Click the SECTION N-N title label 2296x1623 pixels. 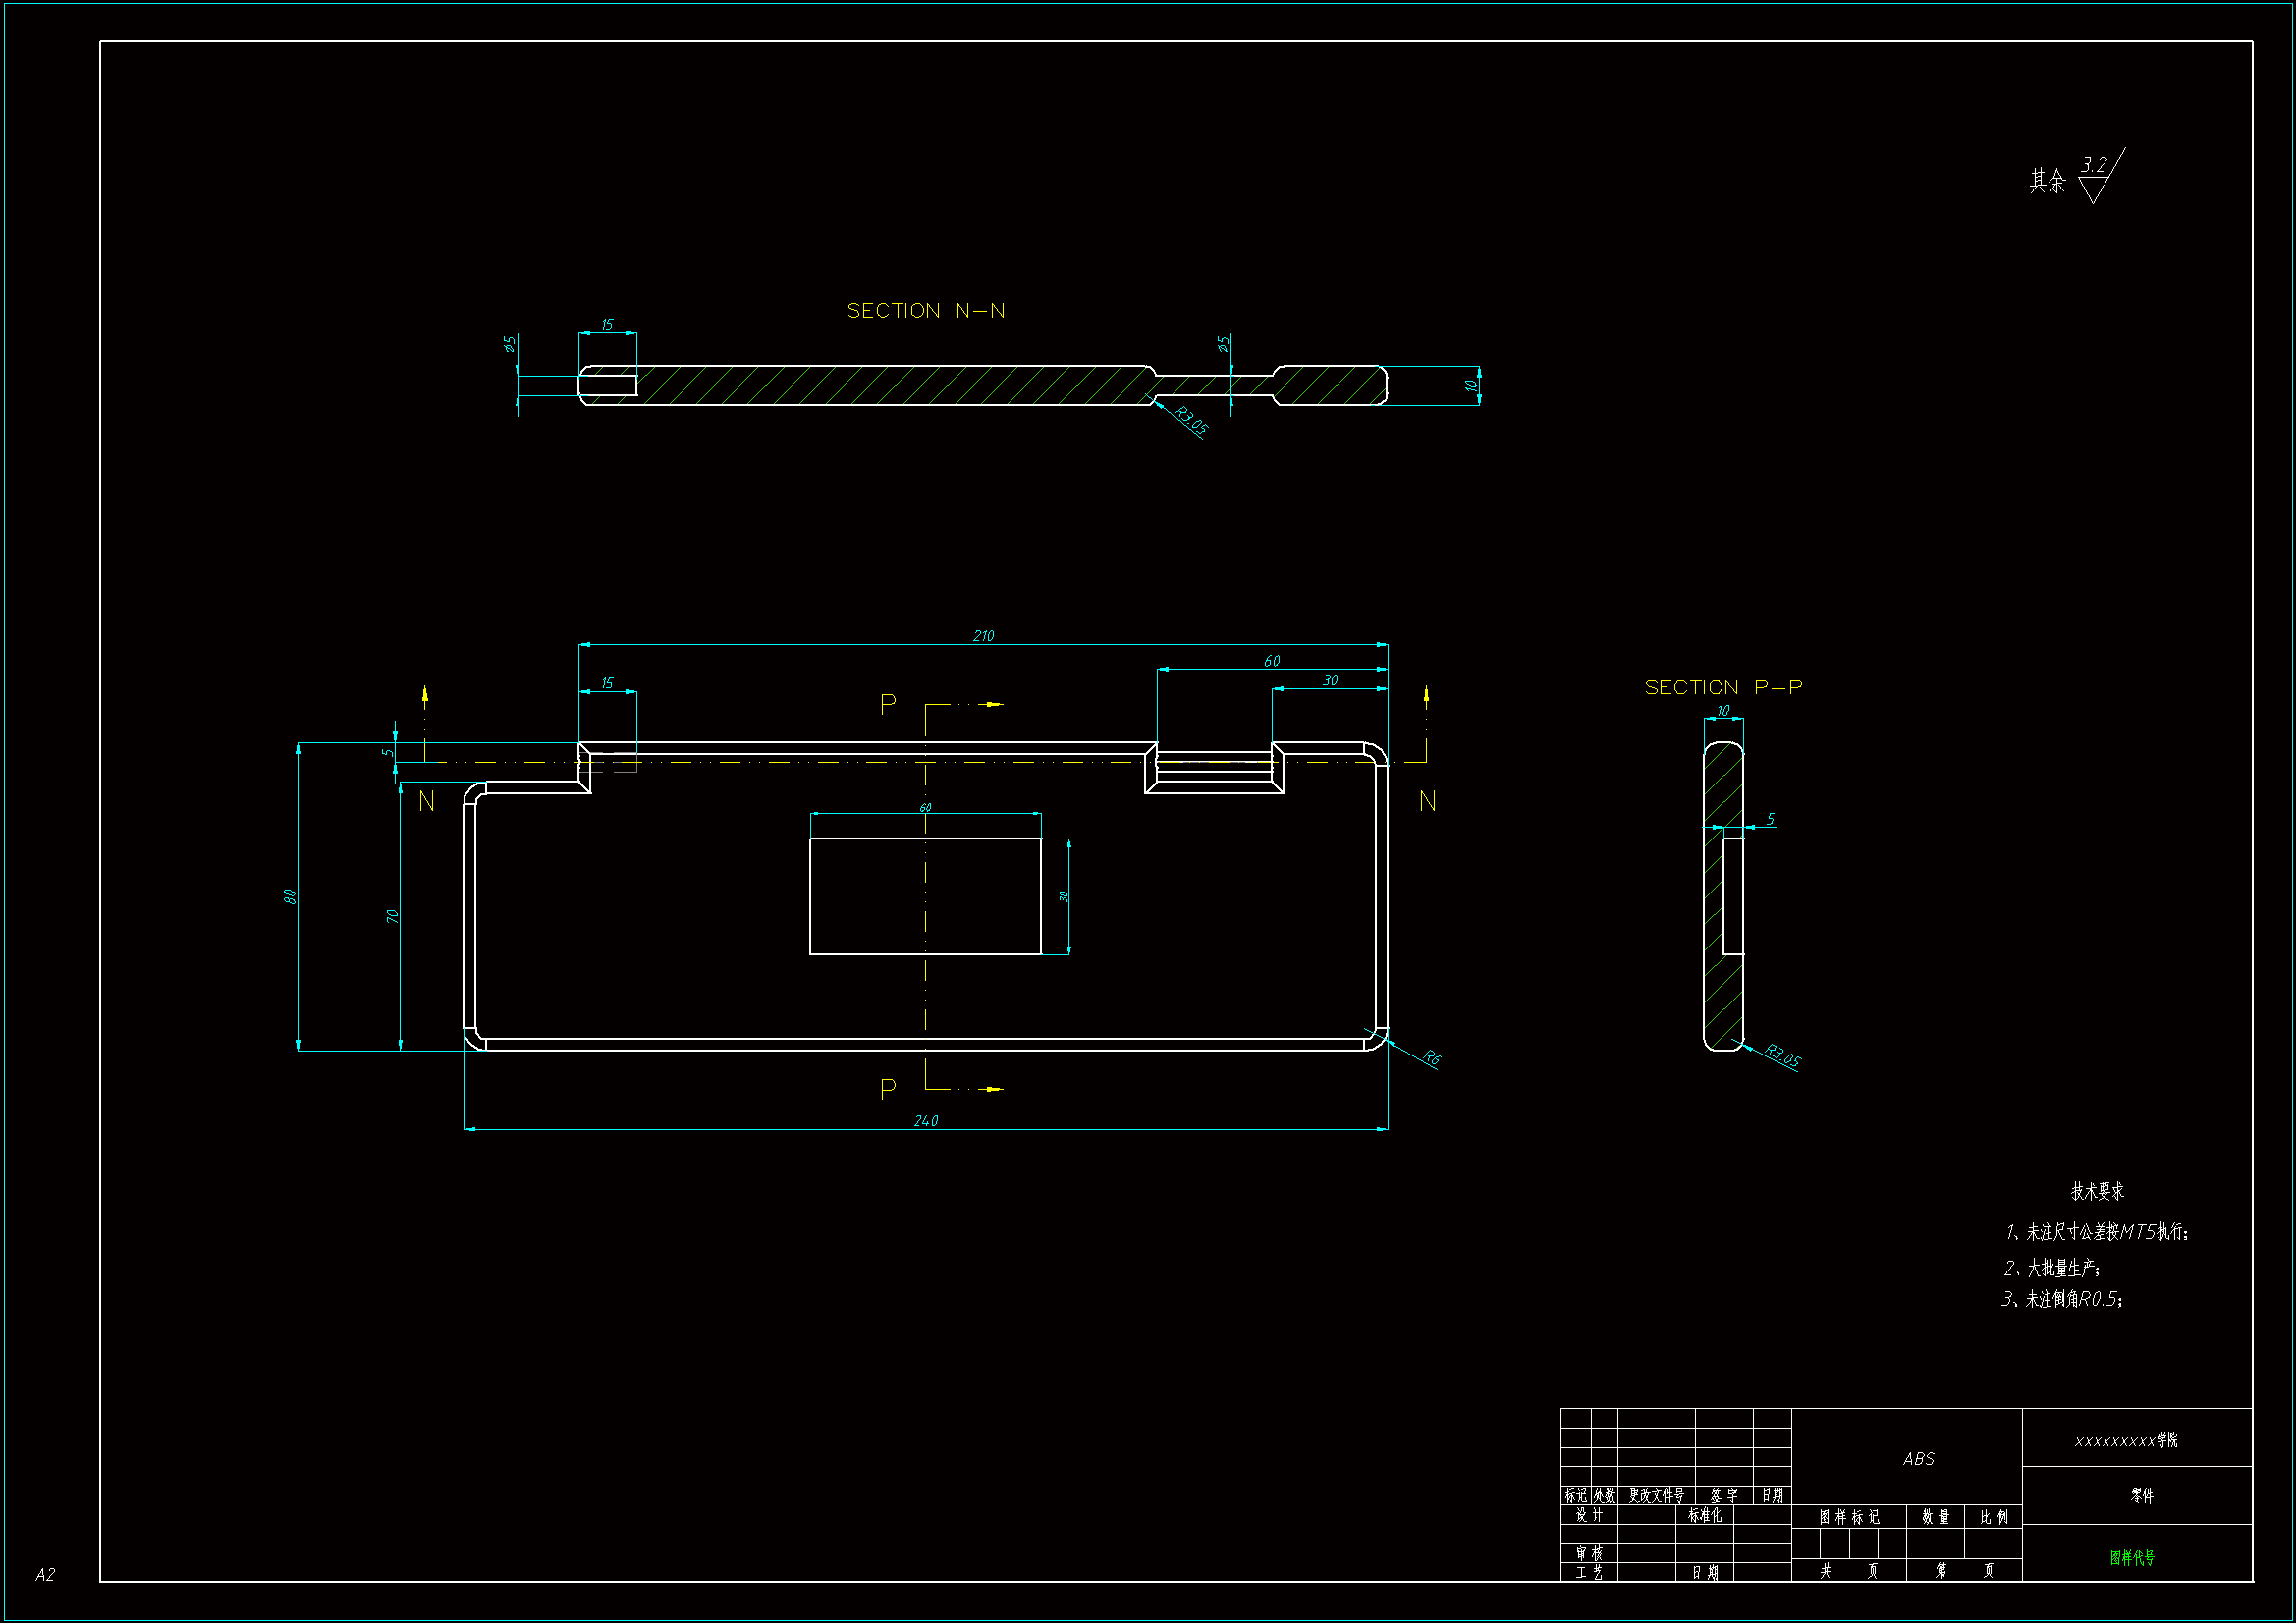coord(925,311)
